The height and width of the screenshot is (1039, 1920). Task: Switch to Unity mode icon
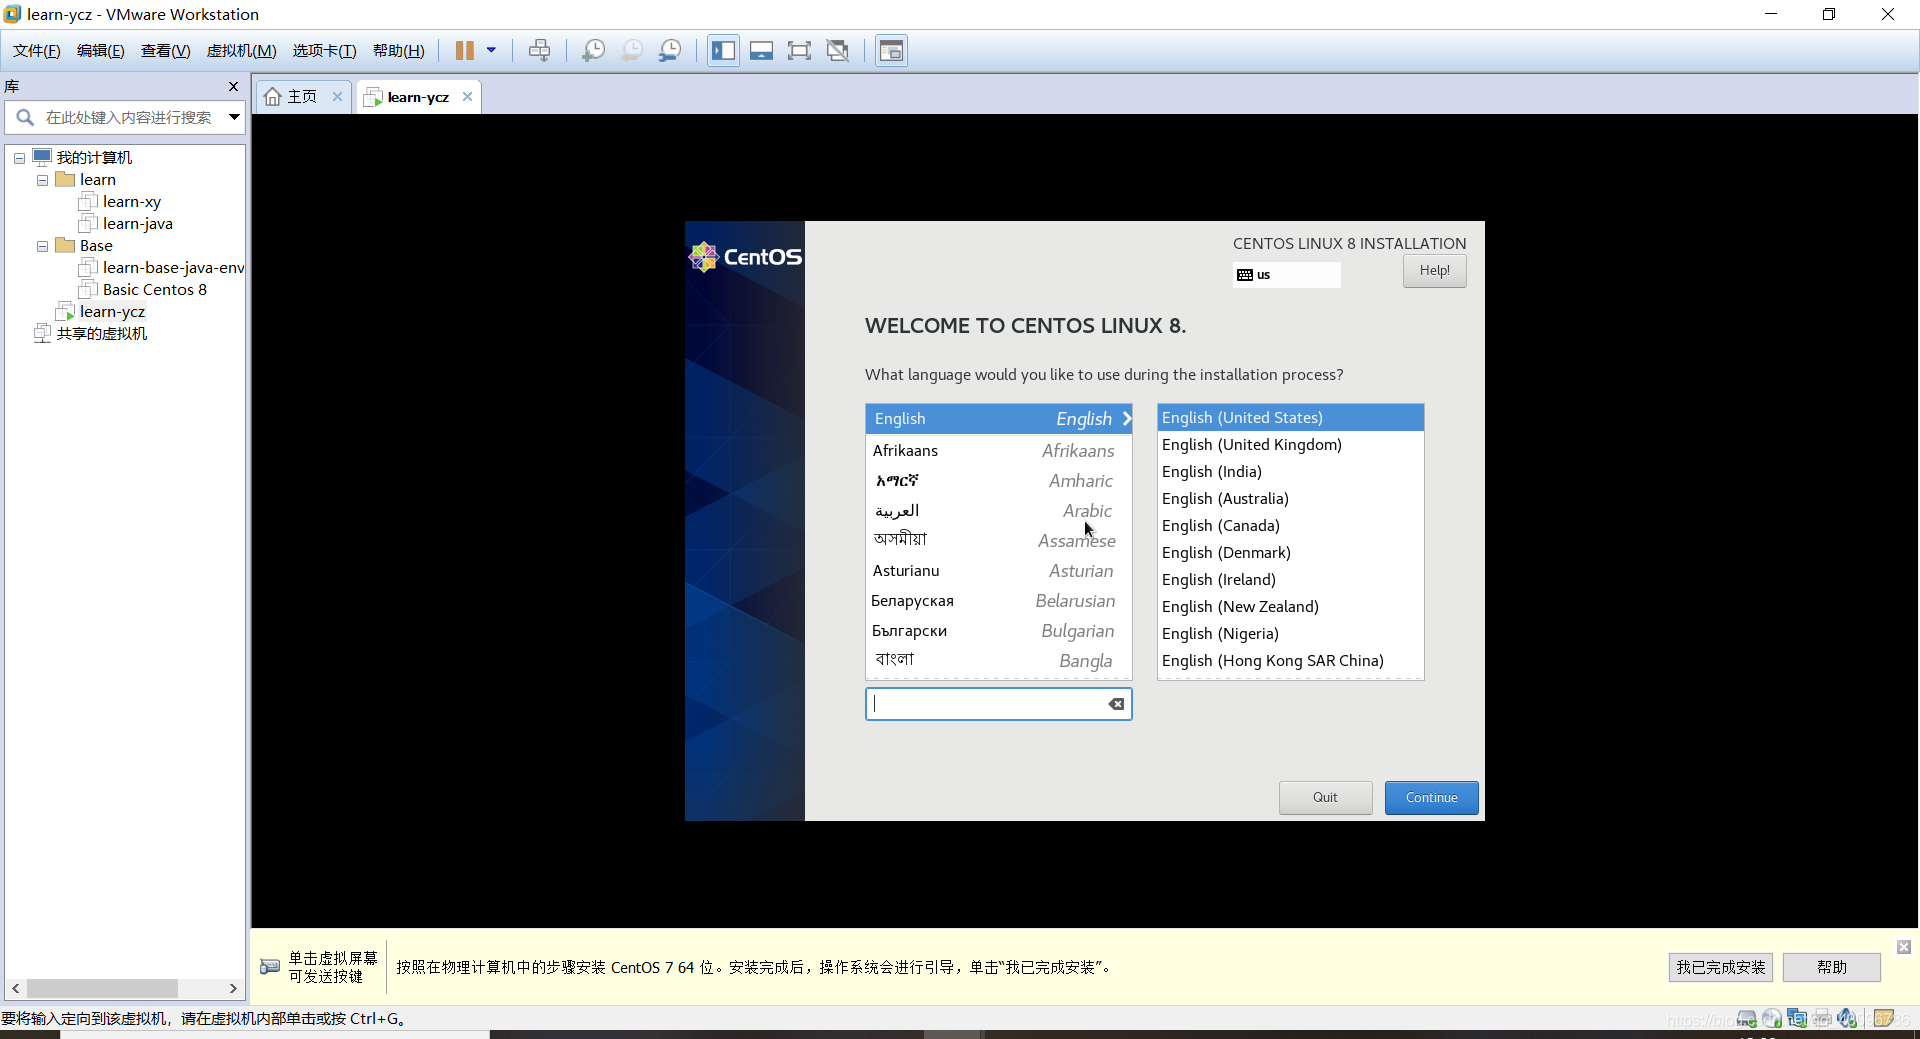[838, 51]
